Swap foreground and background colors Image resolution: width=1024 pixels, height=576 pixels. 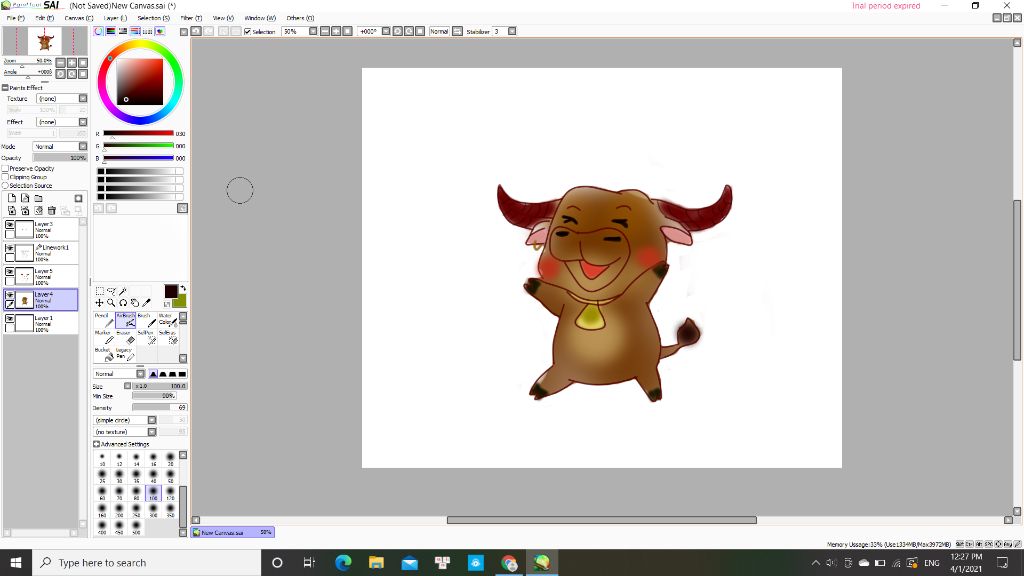tap(183, 288)
